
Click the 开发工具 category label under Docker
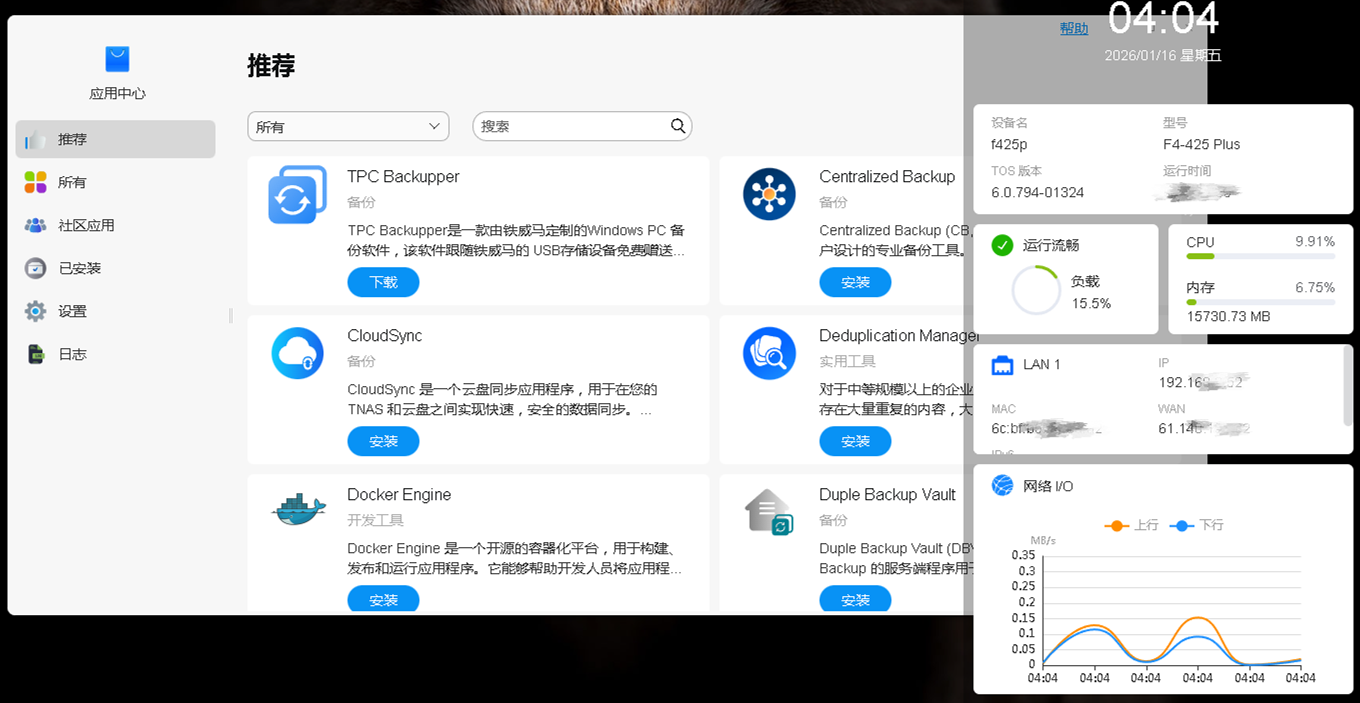tap(375, 520)
